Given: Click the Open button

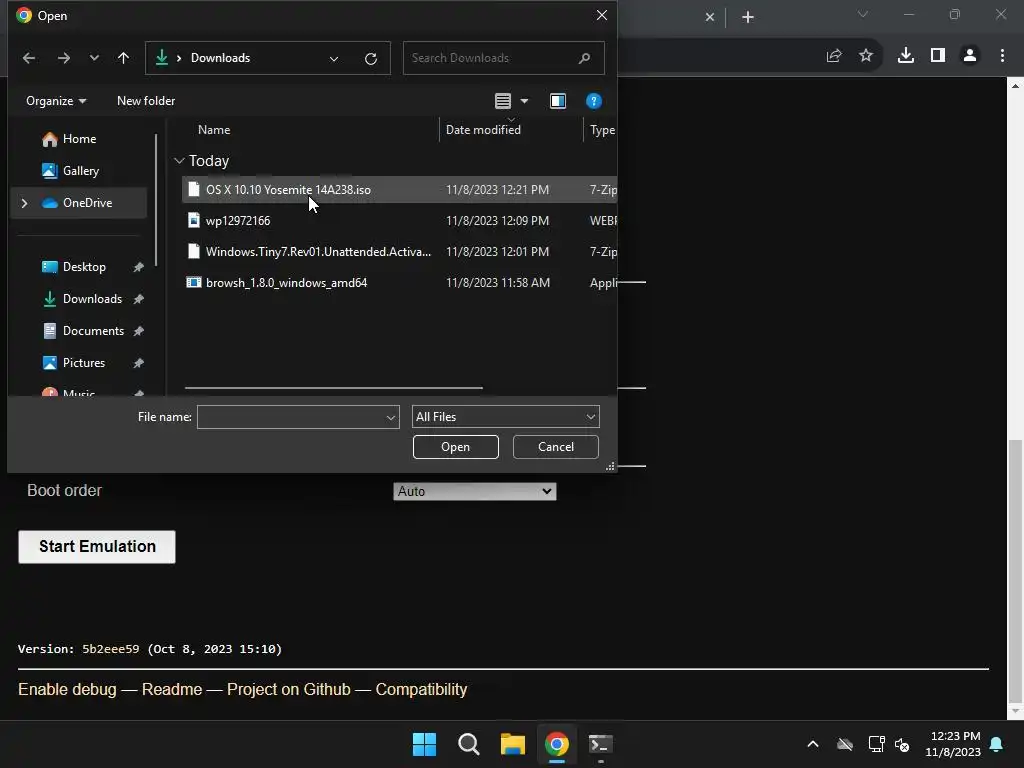Looking at the screenshot, I should (456, 447).
